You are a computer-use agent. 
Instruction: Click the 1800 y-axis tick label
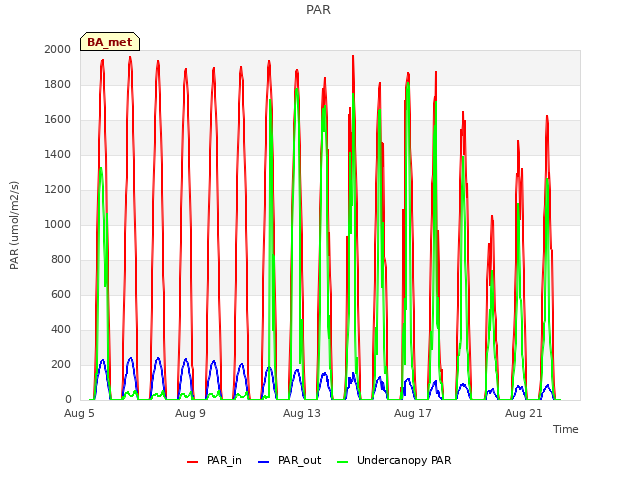tap(58, 84)
